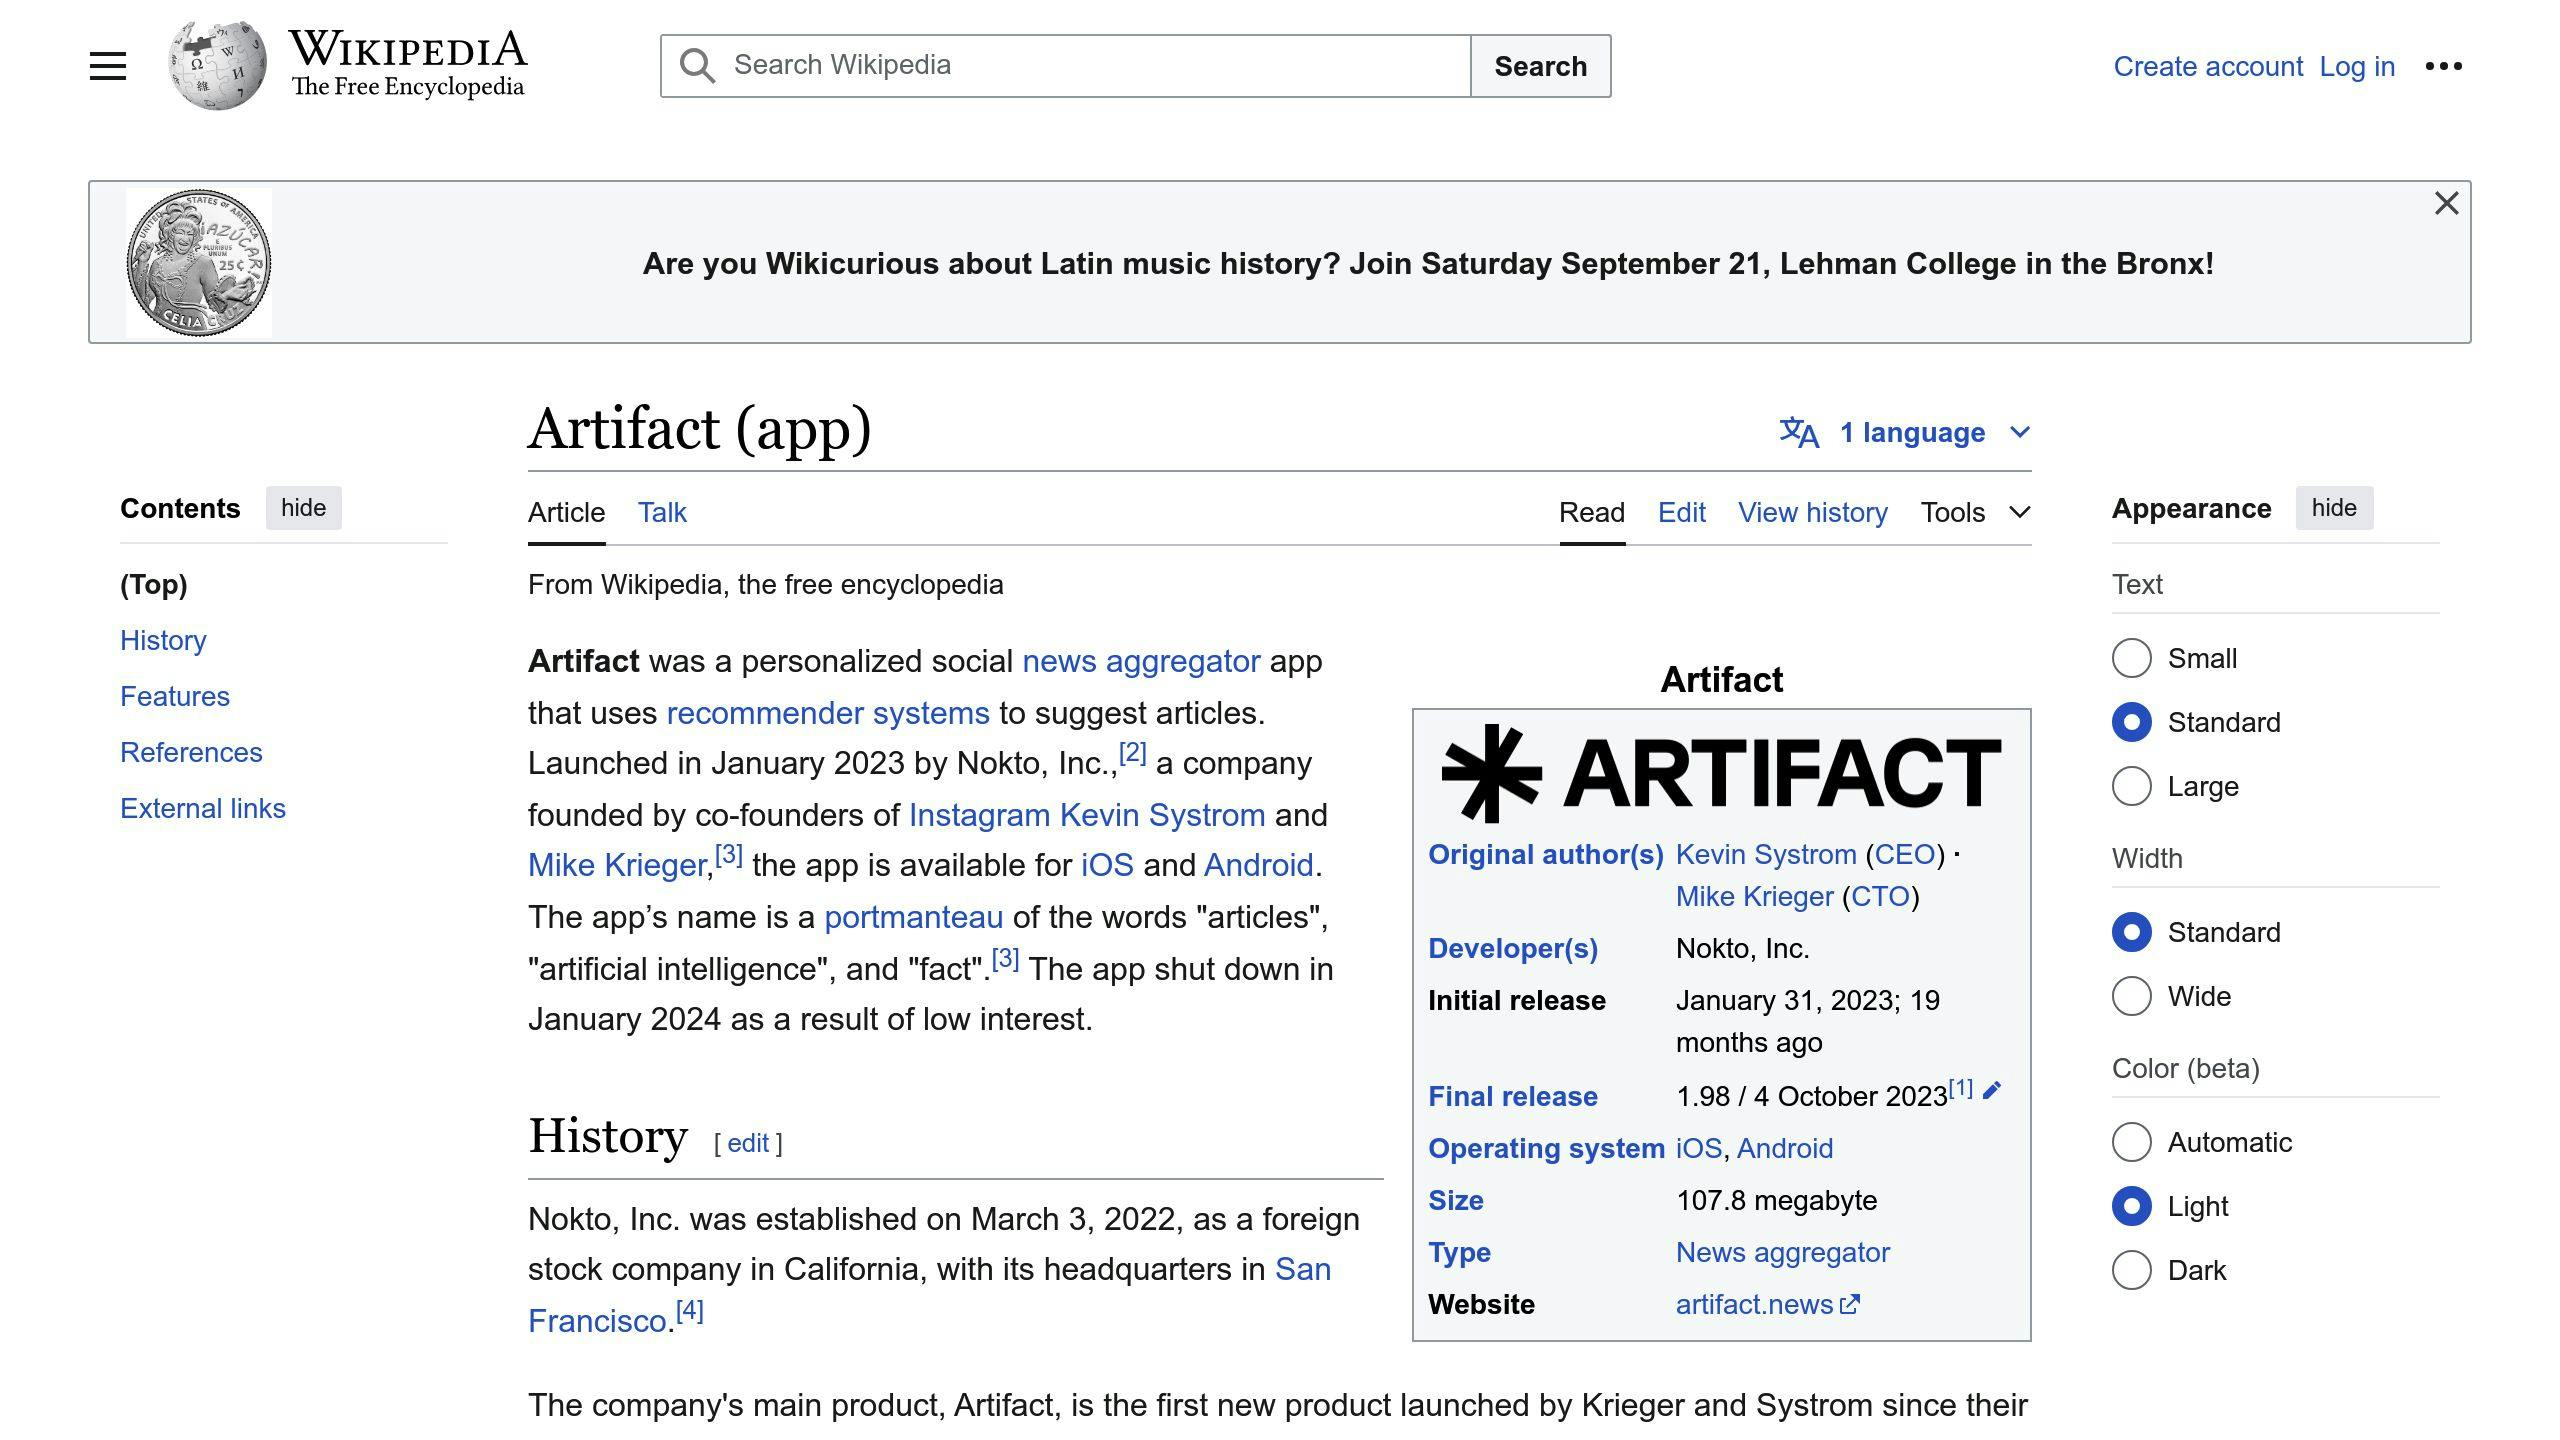The image size is (2560, 1440).
Task: Select Standard text size
Action: (x=2131, y=722)
